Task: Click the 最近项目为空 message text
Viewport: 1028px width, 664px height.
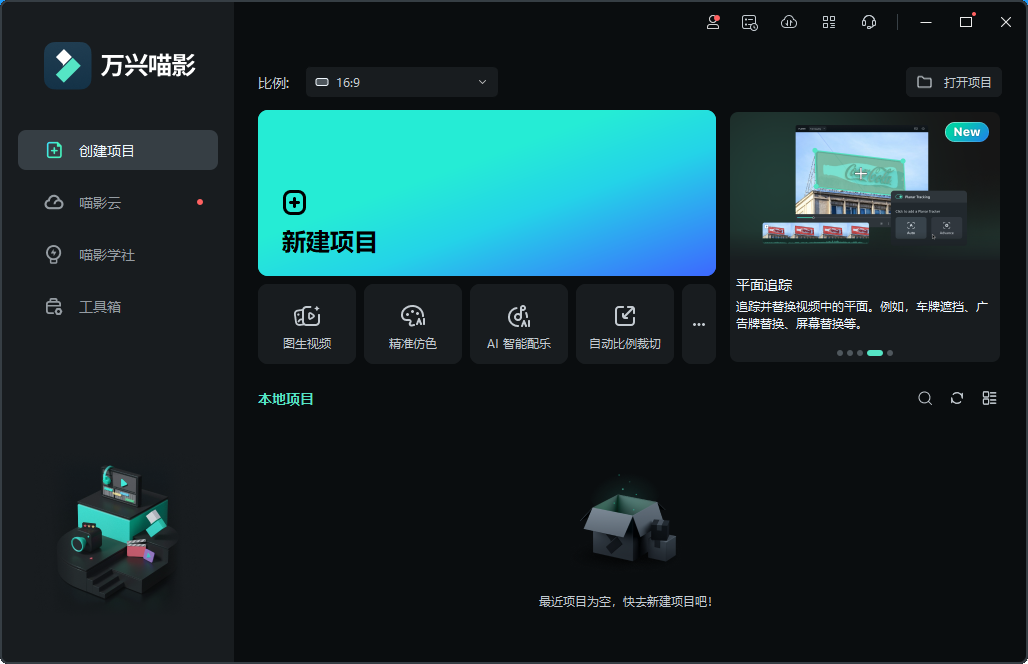Action: point(625,601)
